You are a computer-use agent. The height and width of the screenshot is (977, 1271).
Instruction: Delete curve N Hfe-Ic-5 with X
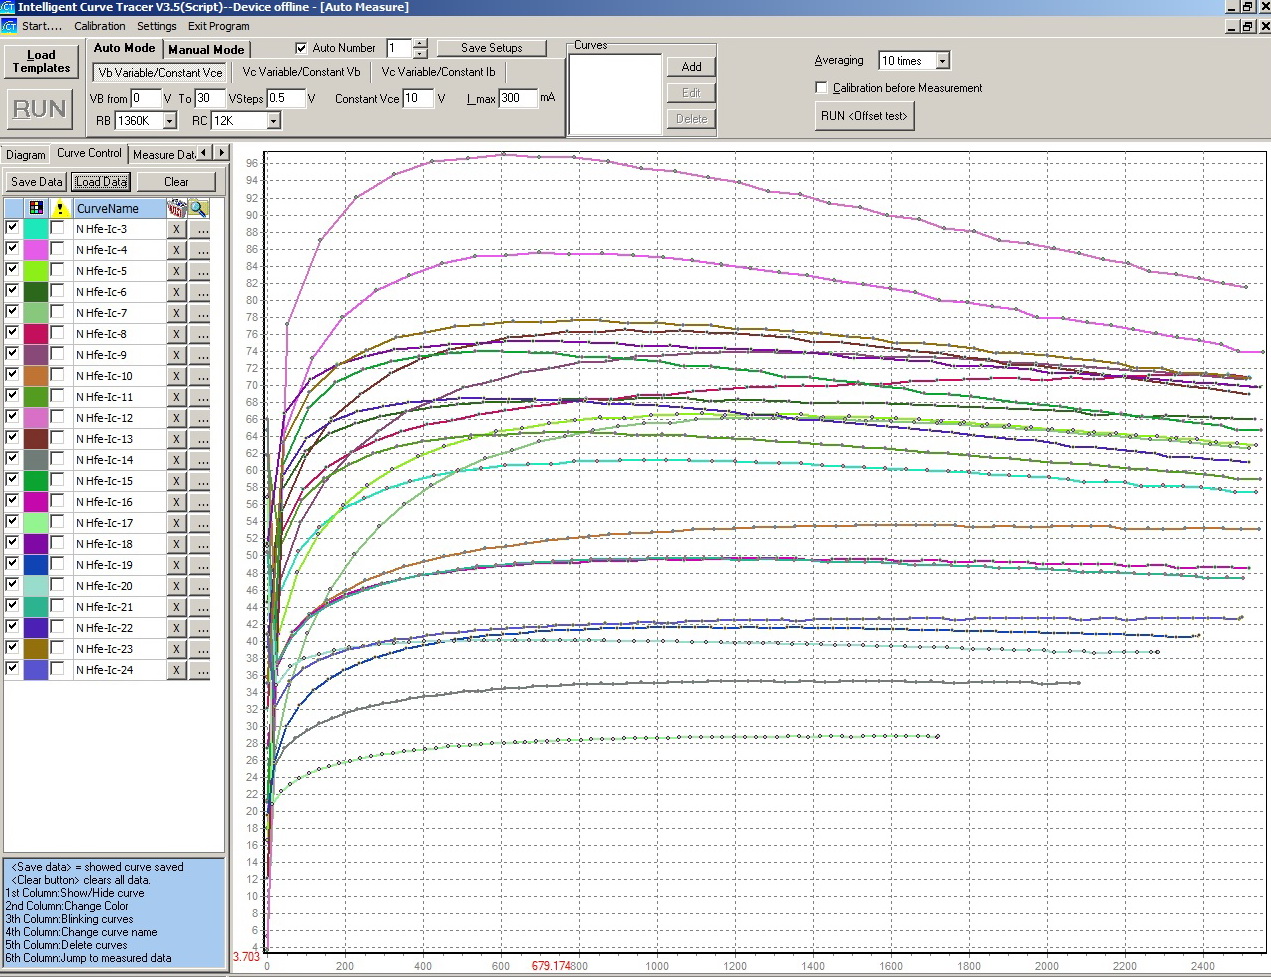(176, 271)
